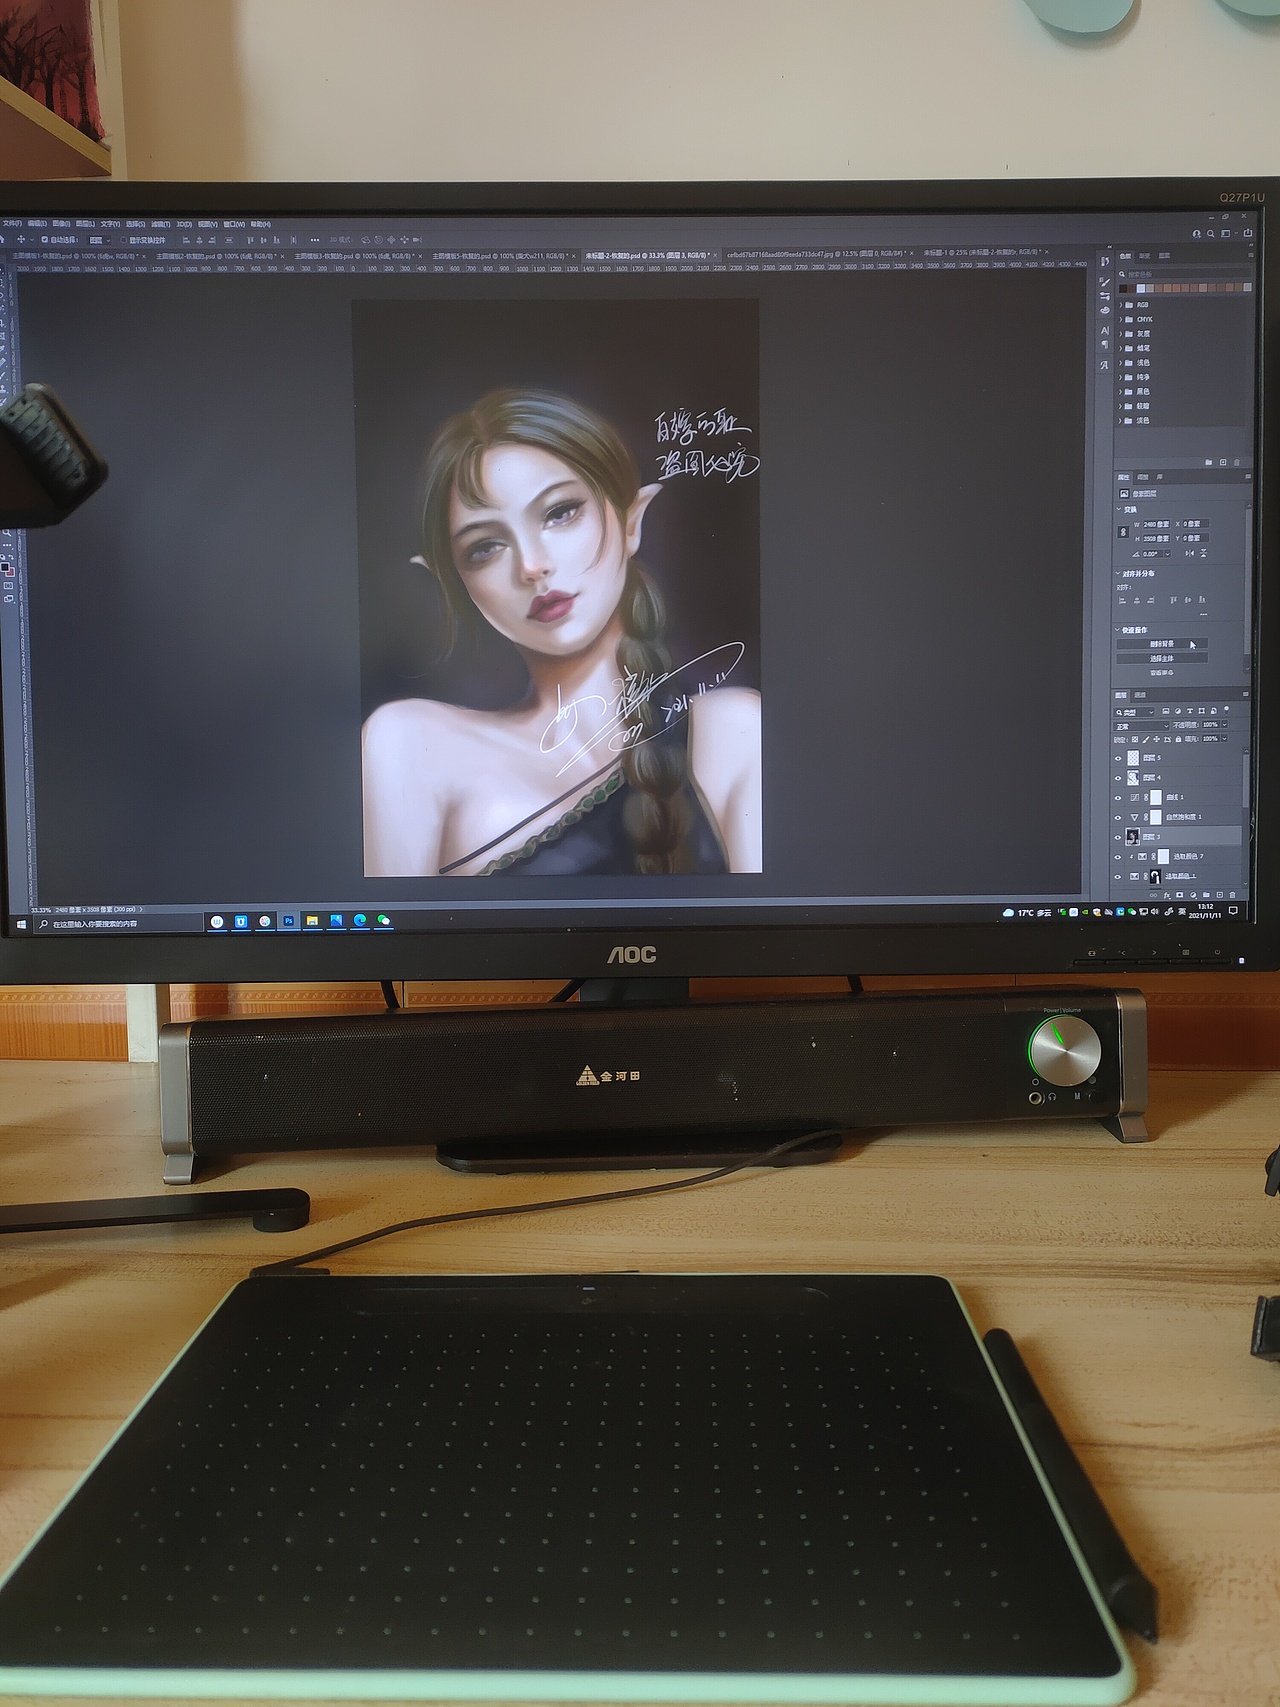Lock image pixels brush icon

point(1146,739)
